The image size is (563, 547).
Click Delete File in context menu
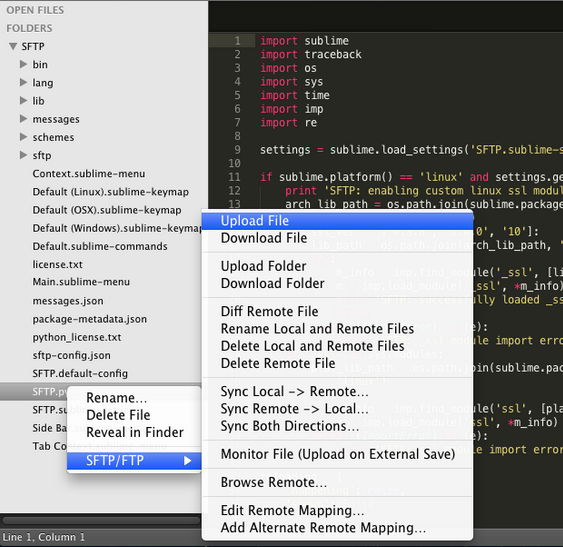134,415
